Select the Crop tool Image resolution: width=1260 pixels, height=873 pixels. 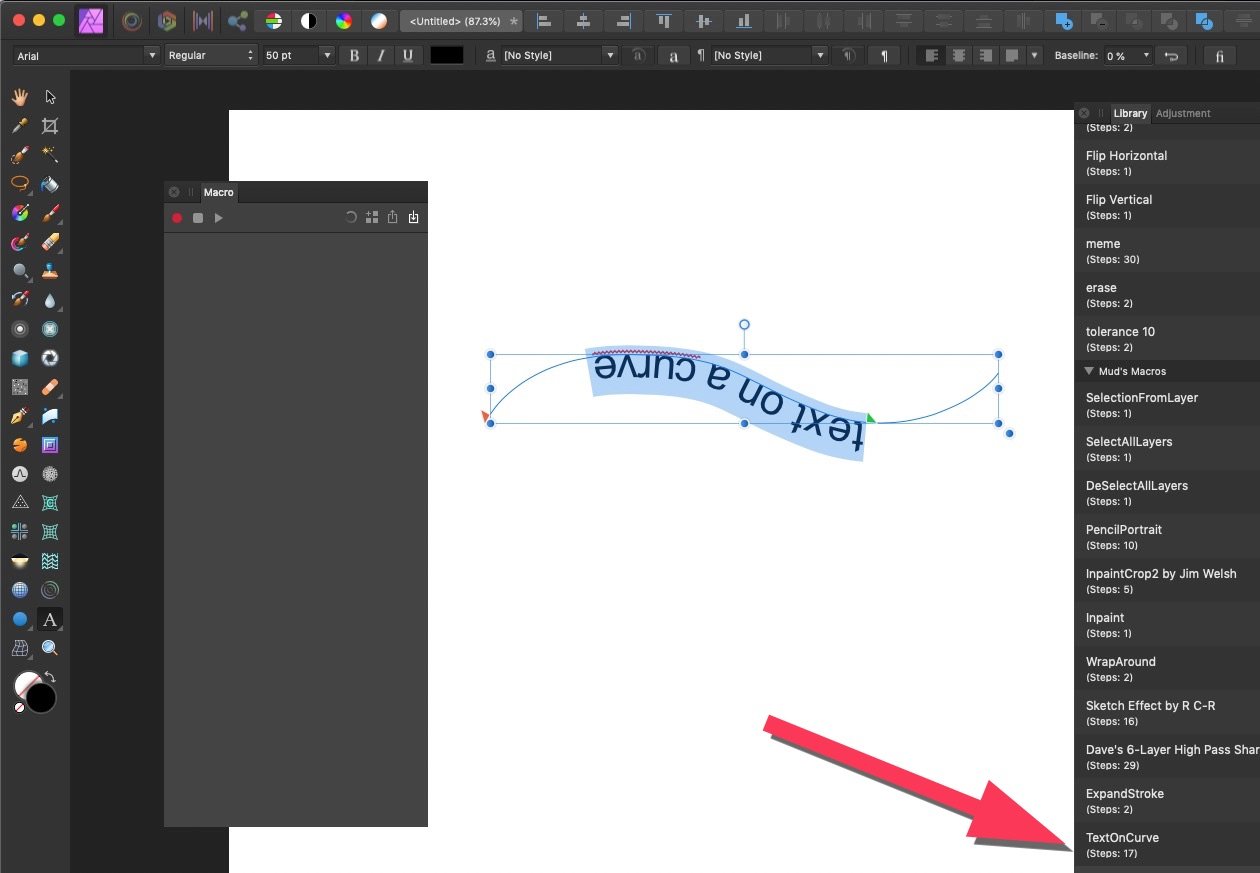click(x=50, y=126)
